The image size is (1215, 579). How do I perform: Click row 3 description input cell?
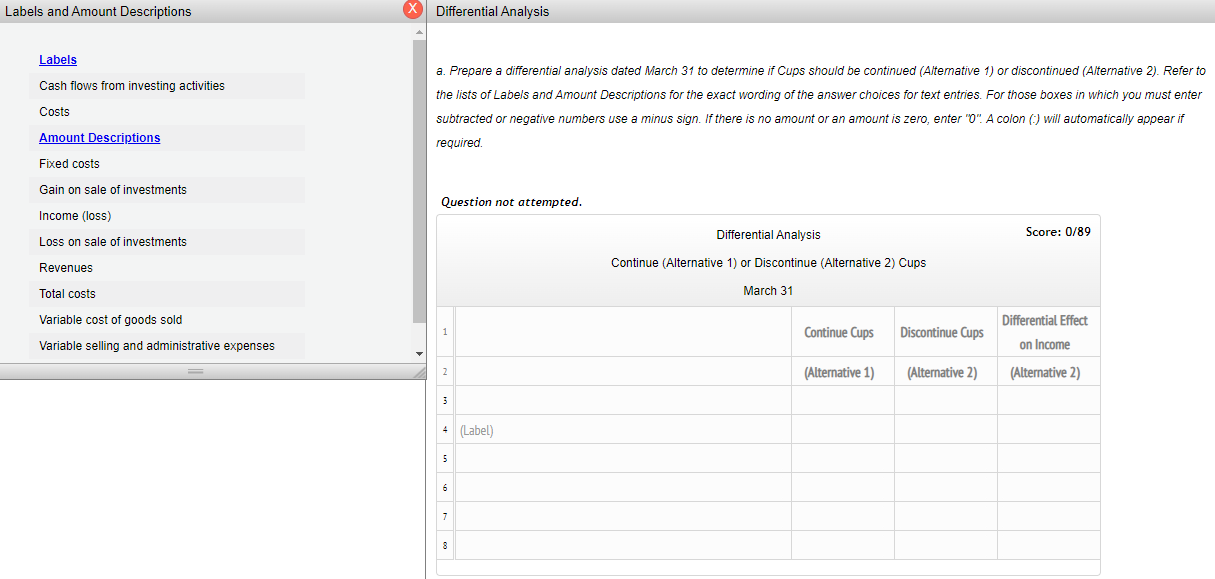[x=623, y=400]
